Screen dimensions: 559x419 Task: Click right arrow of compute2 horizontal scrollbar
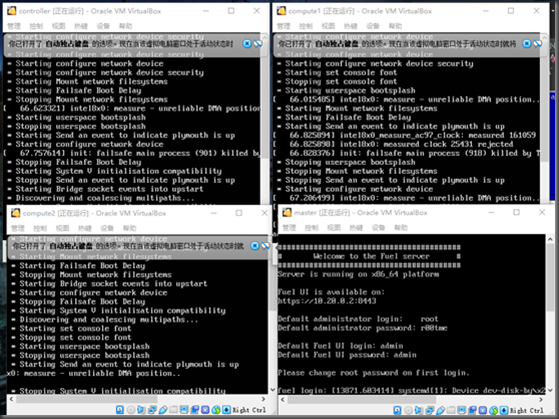pos(263,399)
